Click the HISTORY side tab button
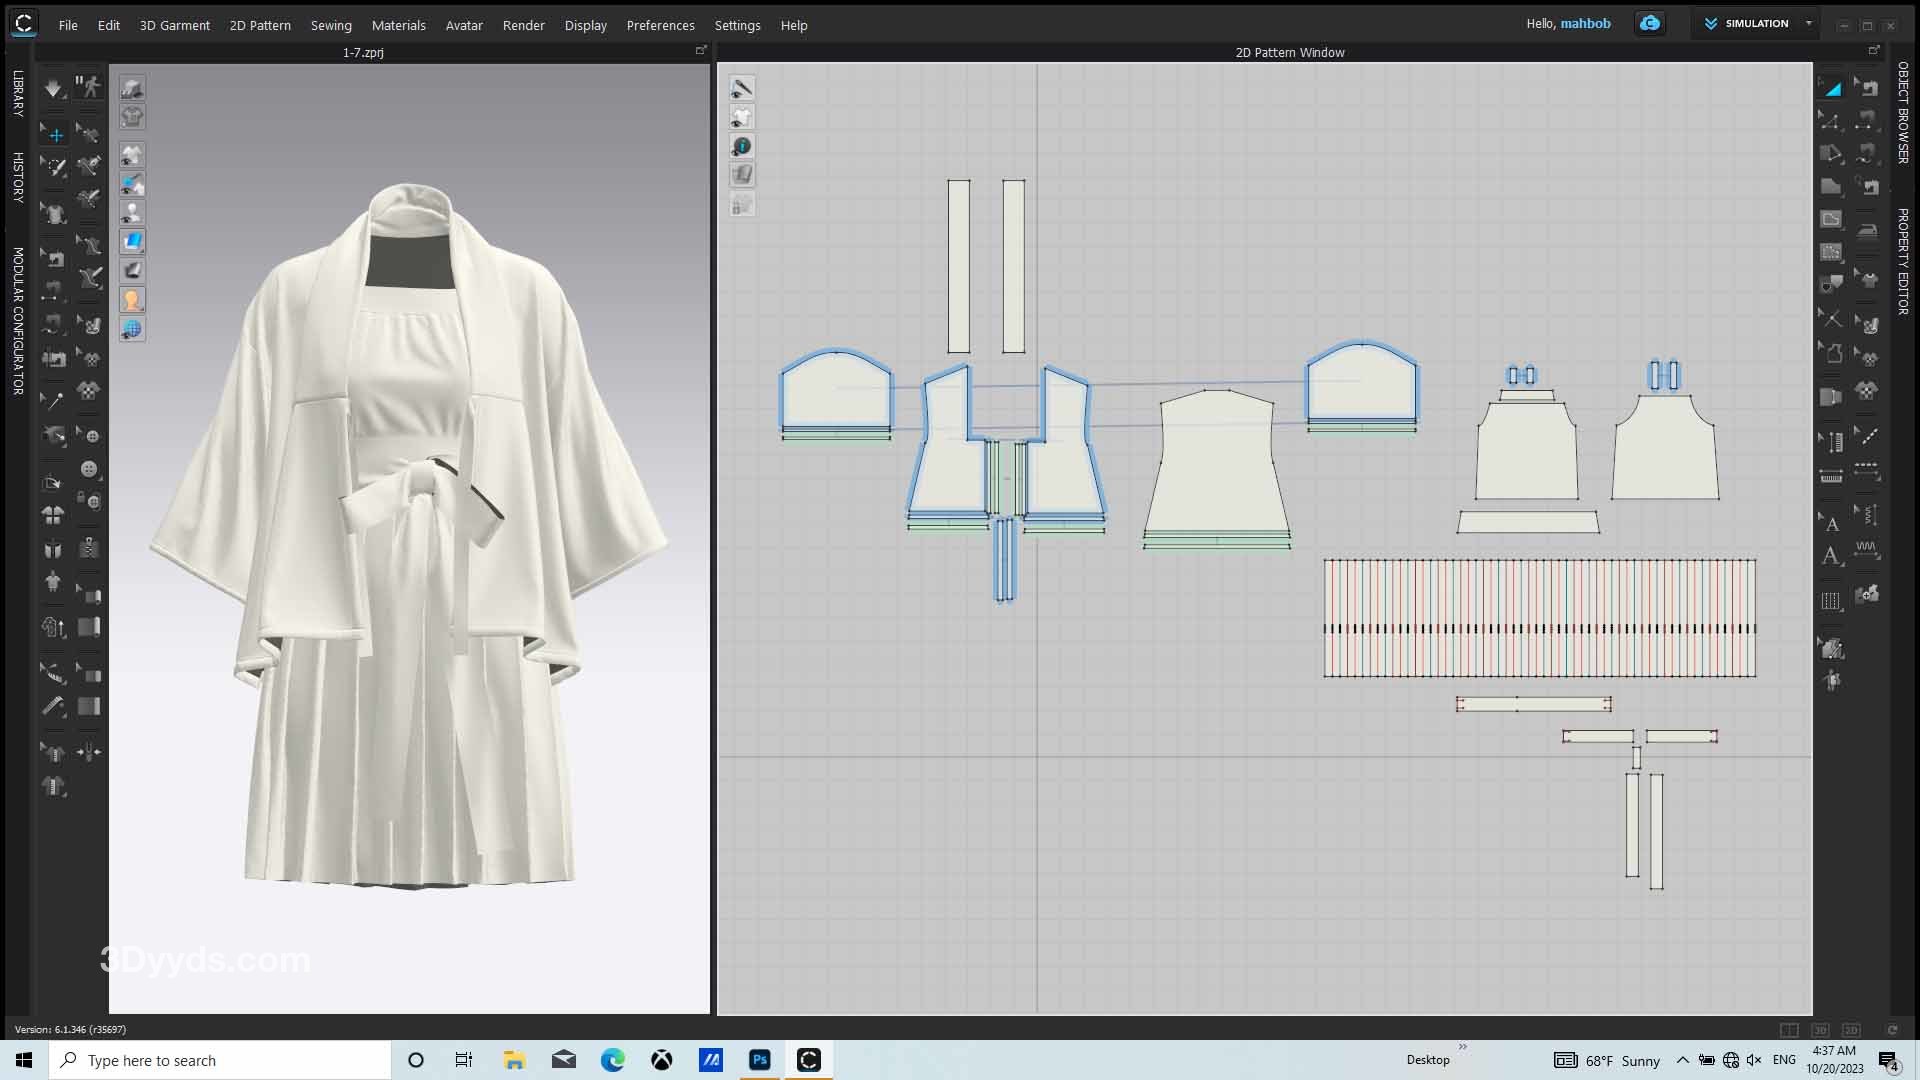This screenshot has width=1920, height=1080. click(x=17, y=178)
